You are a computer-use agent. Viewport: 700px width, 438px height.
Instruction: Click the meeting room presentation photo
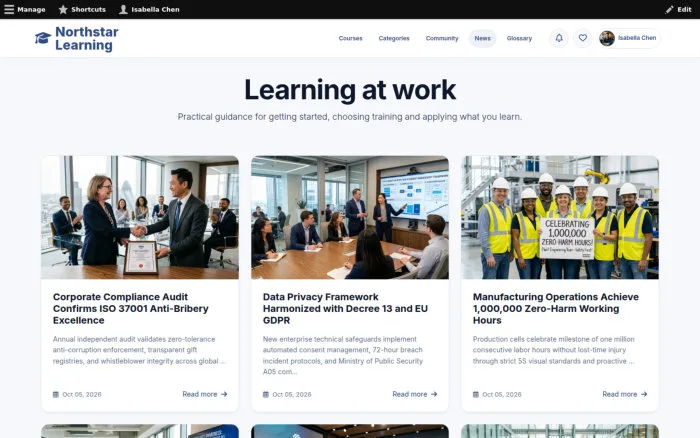(x=350, y=217)
